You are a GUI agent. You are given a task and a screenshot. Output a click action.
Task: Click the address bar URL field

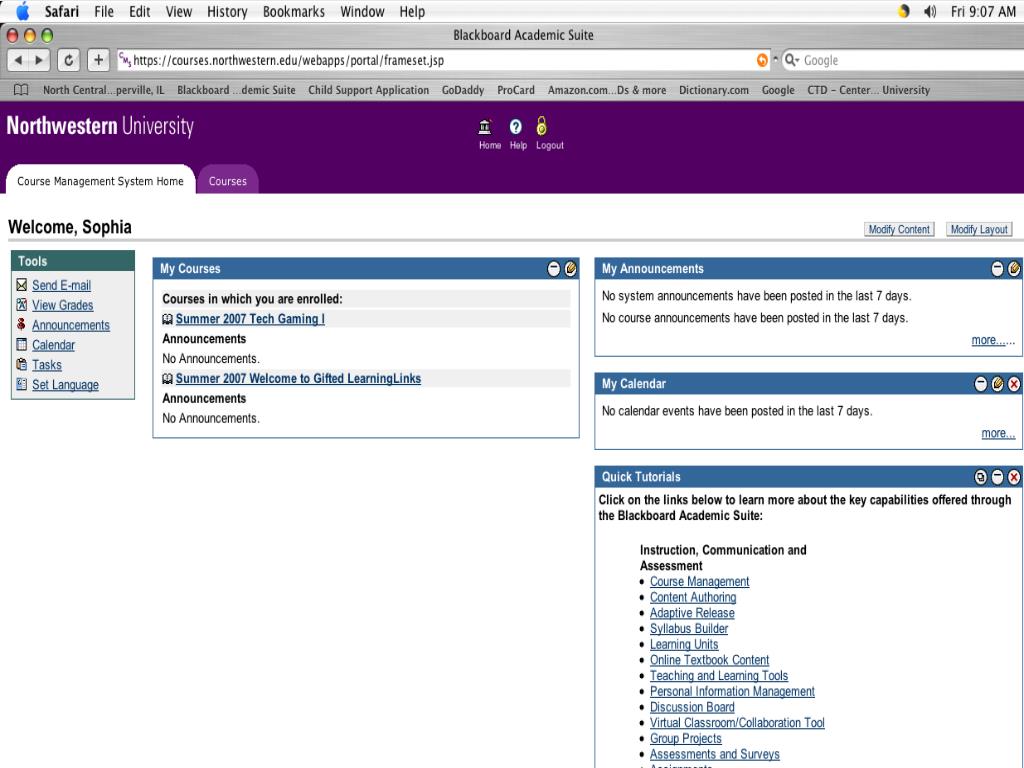coord(436,60)
